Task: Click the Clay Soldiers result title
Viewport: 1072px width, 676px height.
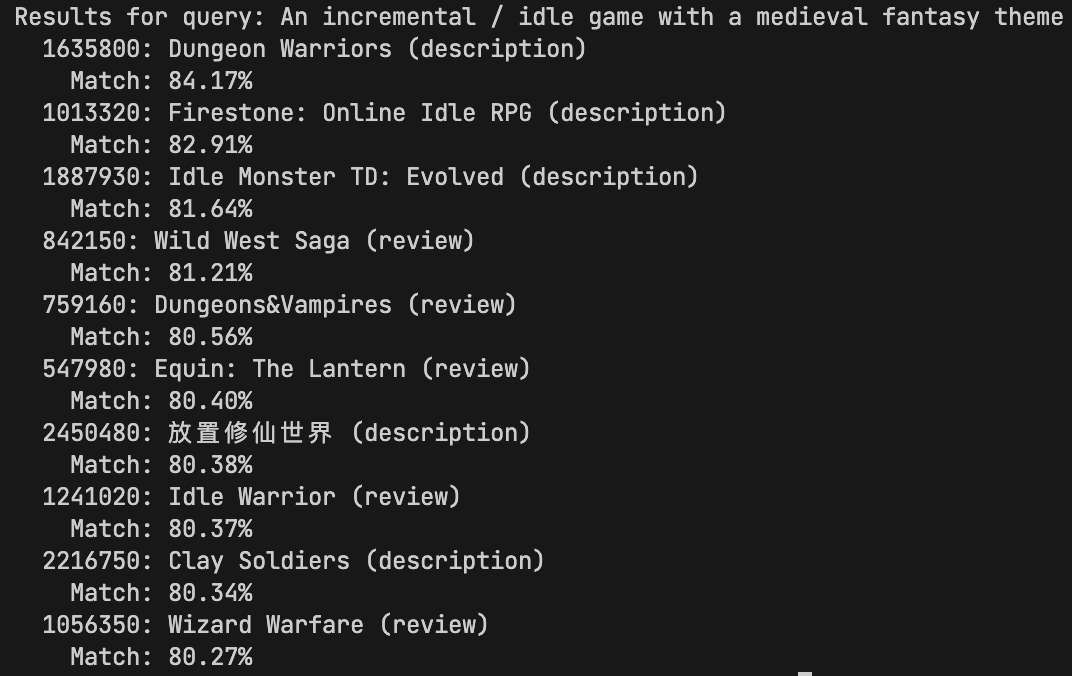Action: click(x=259, y=561)
